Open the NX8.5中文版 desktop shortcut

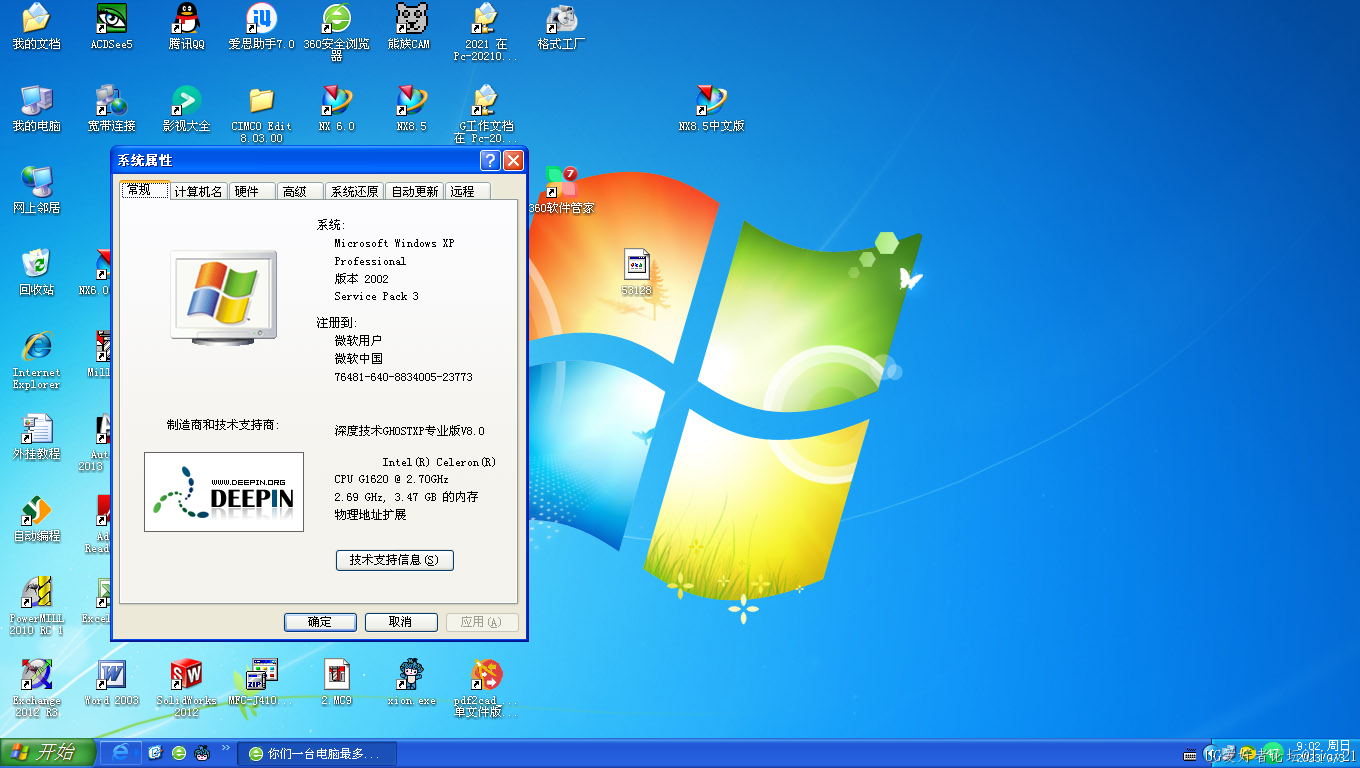[x=711, y=109]
